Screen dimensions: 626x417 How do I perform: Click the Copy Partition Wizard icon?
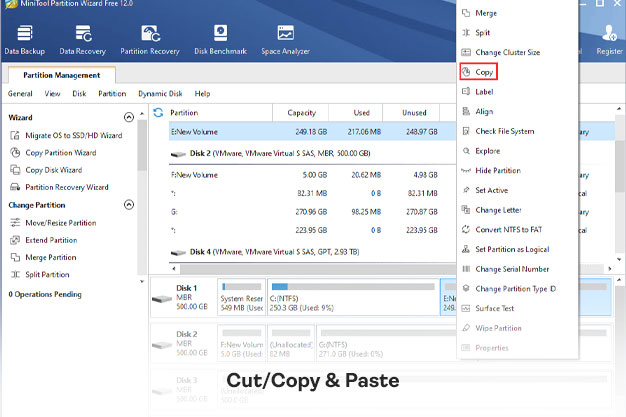15,153
